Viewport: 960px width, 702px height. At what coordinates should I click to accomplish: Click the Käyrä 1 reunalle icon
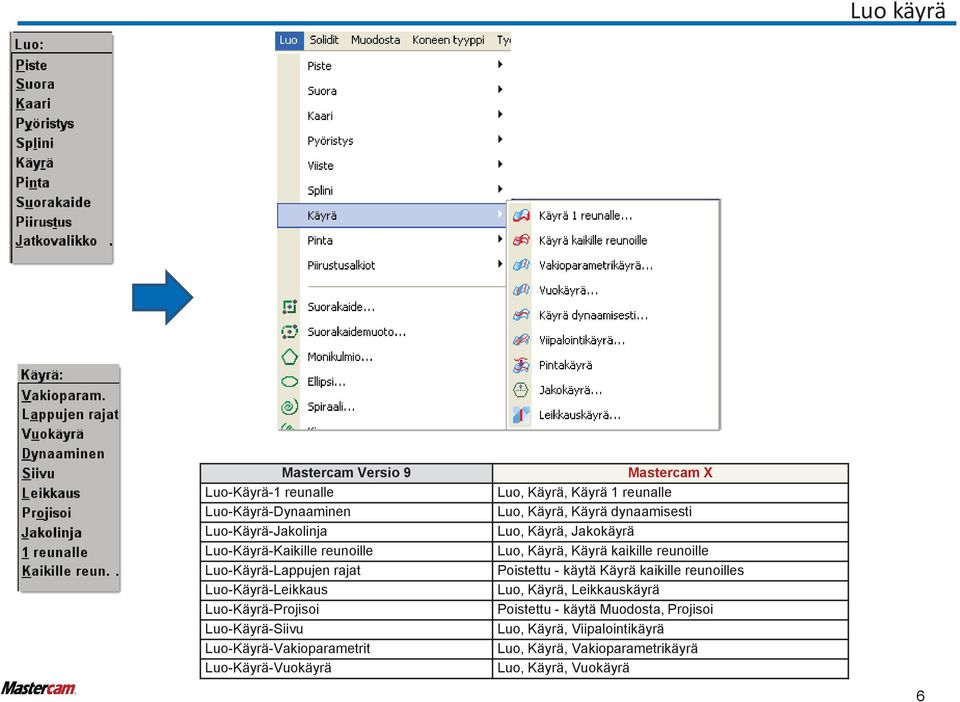tap(521, 215)
